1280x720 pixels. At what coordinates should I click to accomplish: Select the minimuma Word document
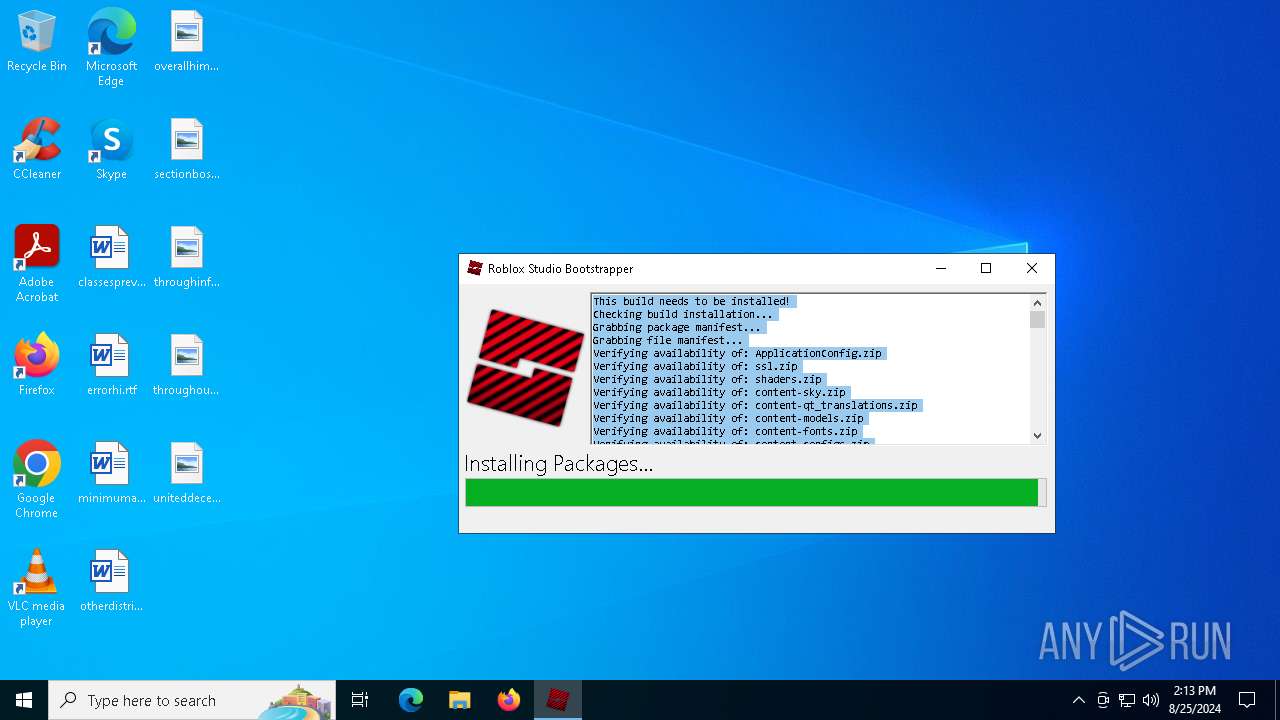[111, 474]
